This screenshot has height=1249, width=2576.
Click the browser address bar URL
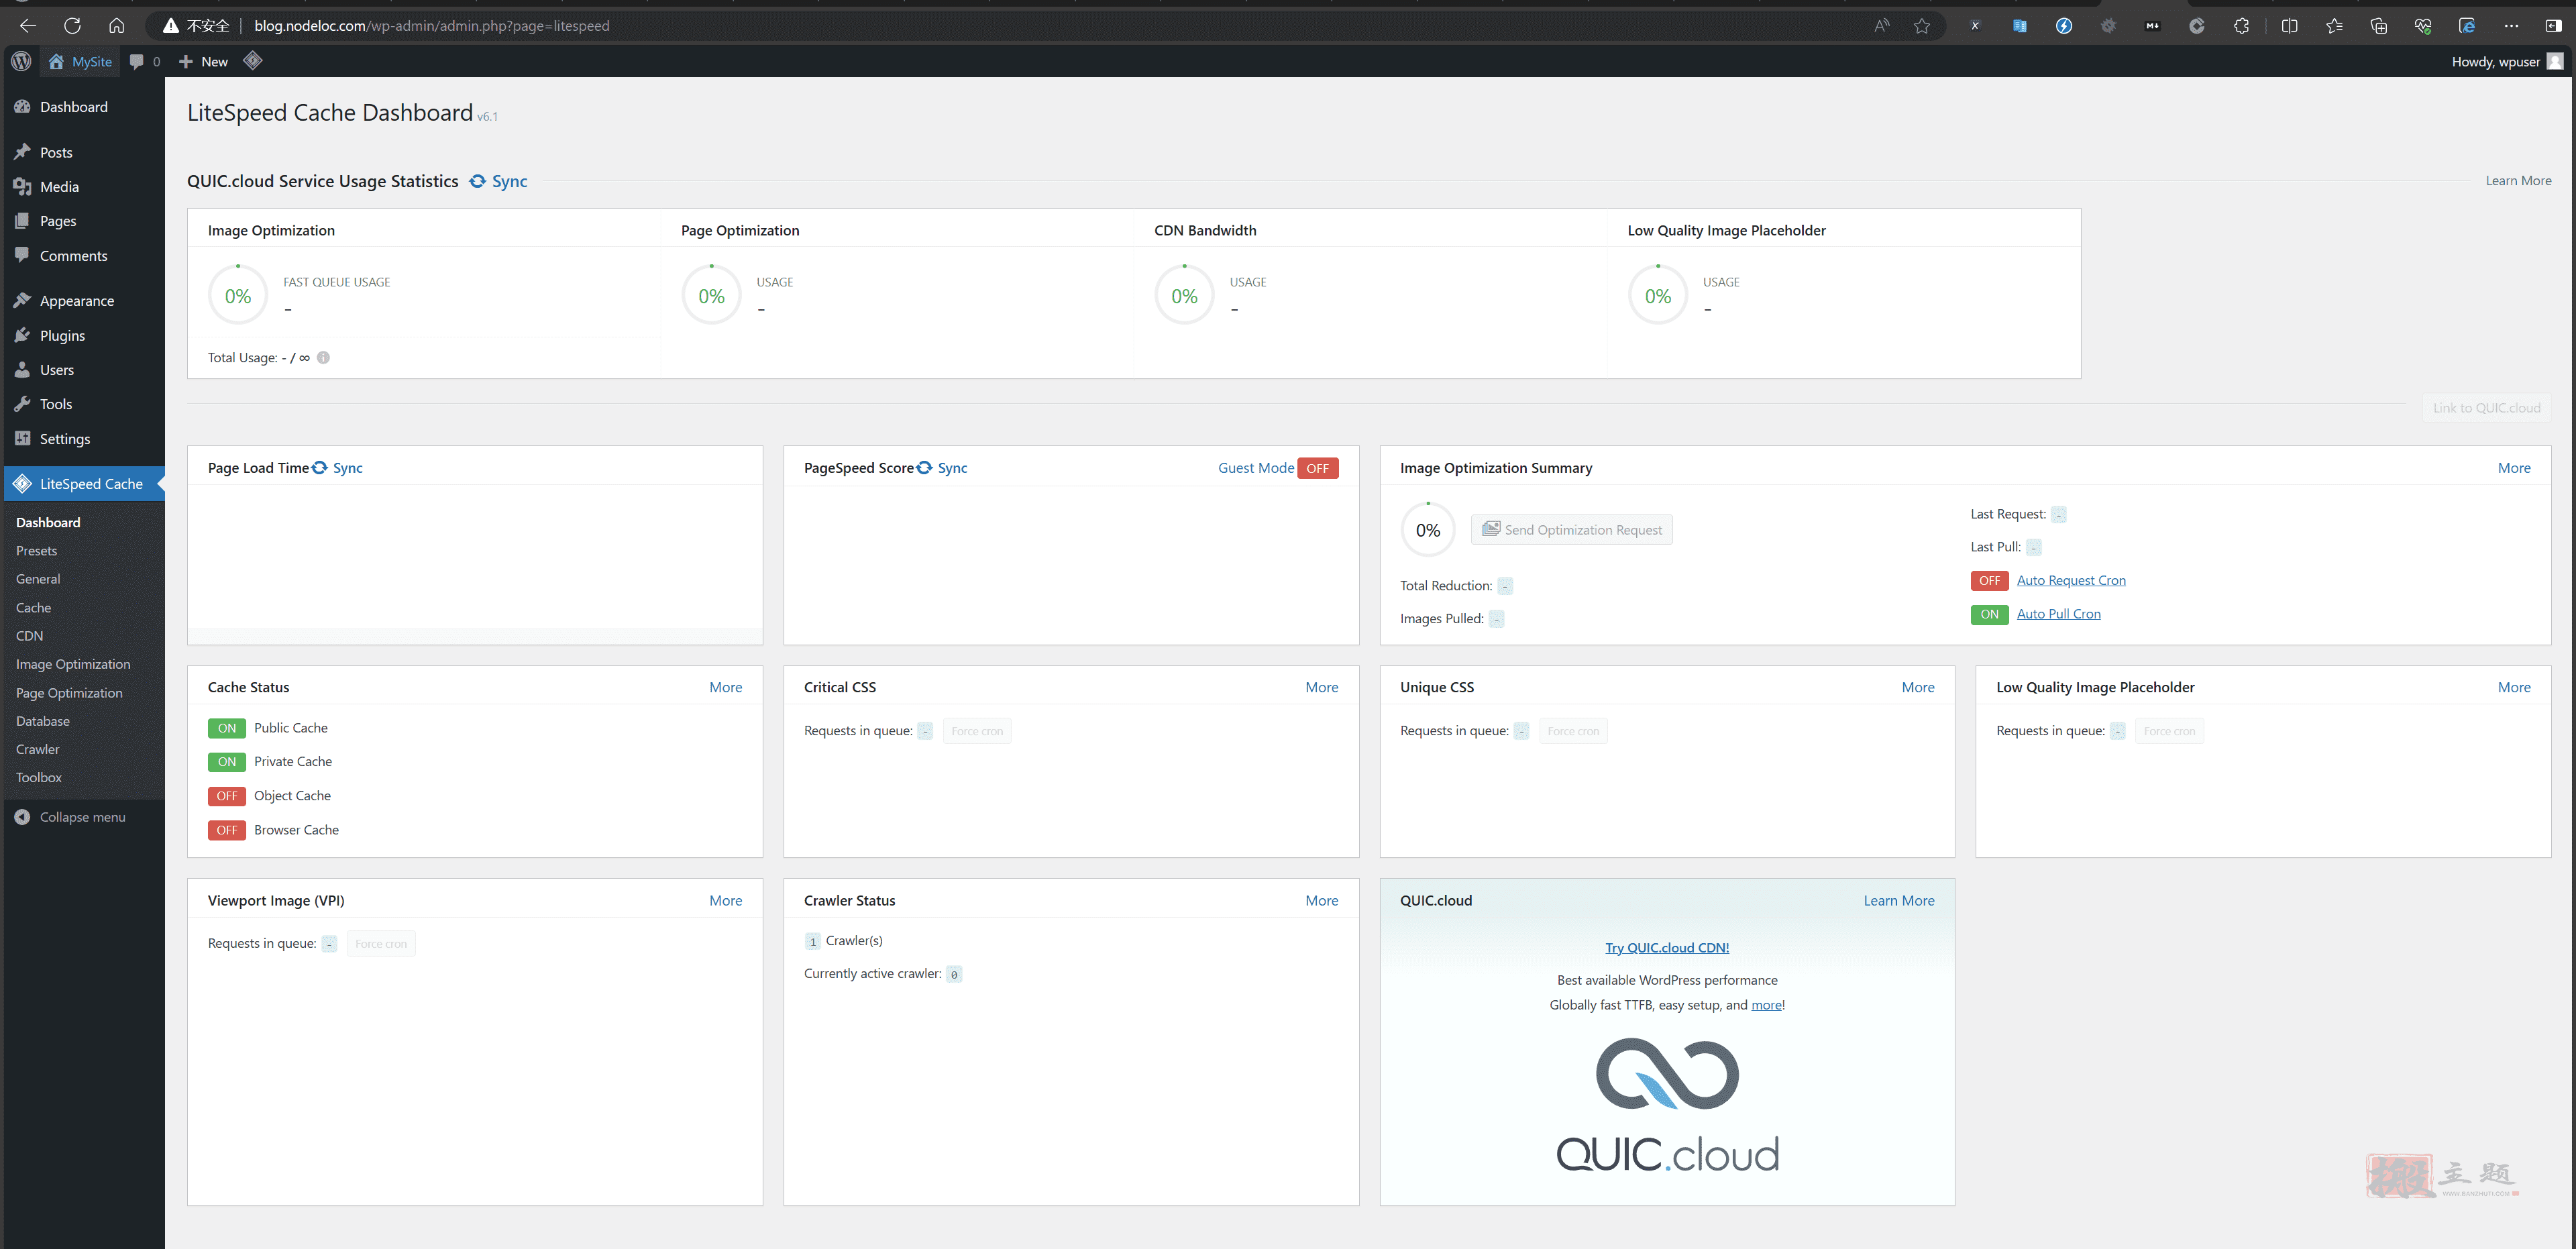(432, 26)
